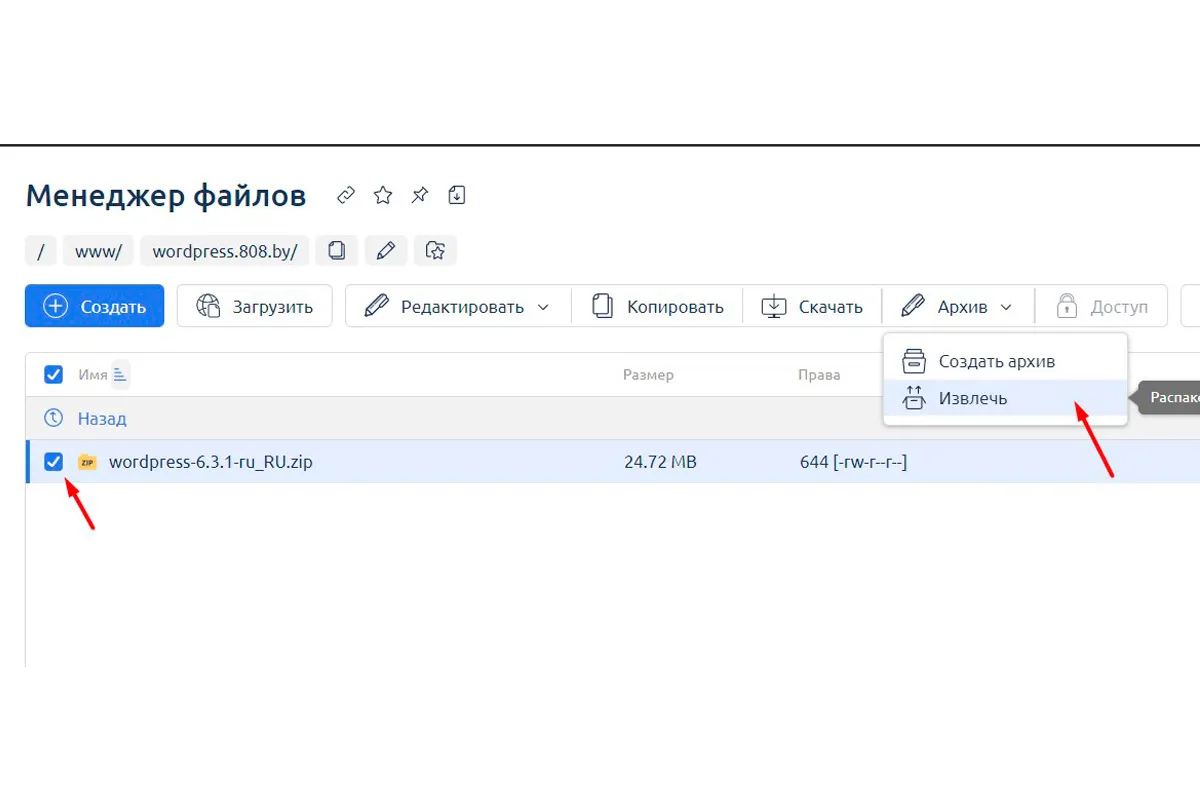Collapse the Архив dropdown
Viewport: 1200px width, 800px height.
pos(957,307)
